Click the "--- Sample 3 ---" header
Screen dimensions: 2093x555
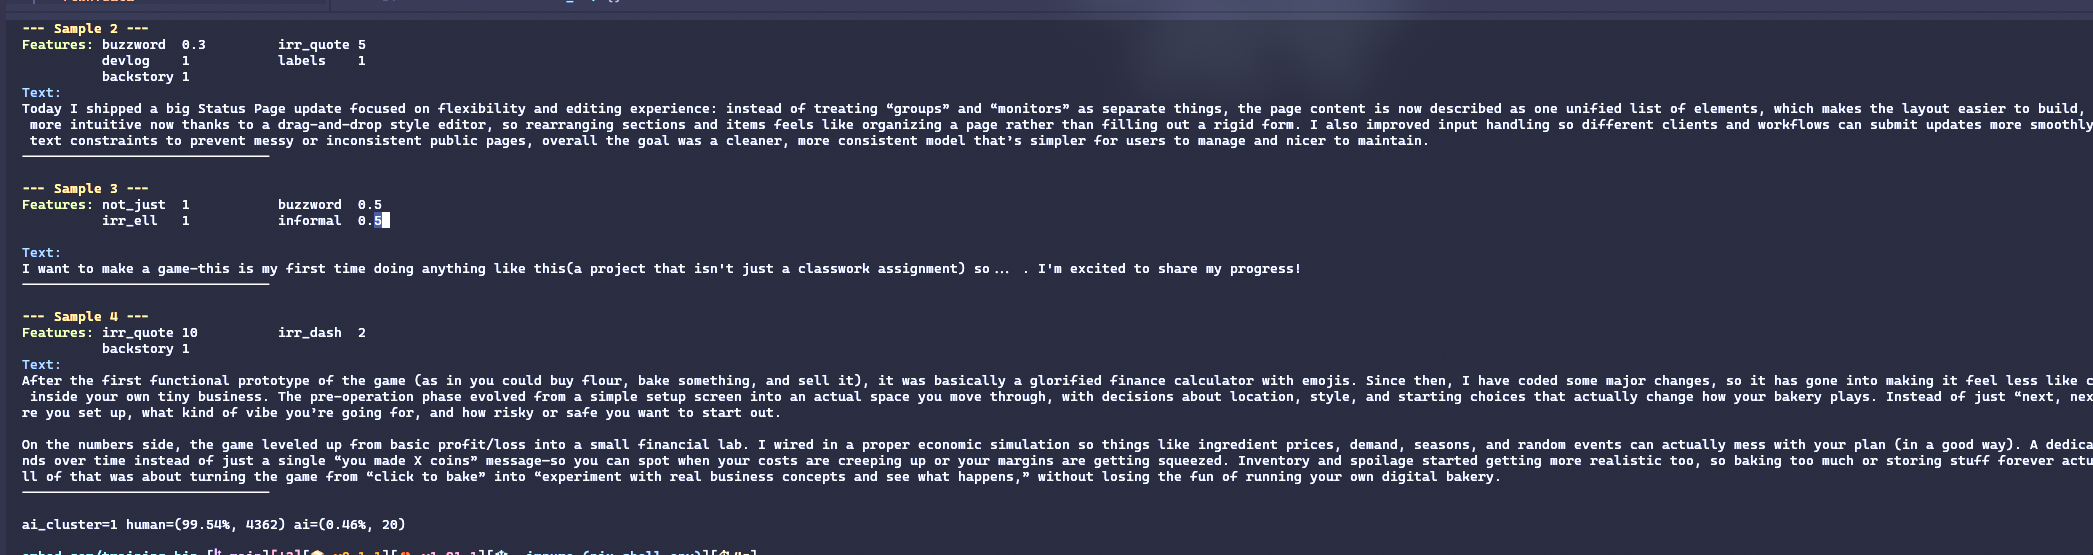85,189
